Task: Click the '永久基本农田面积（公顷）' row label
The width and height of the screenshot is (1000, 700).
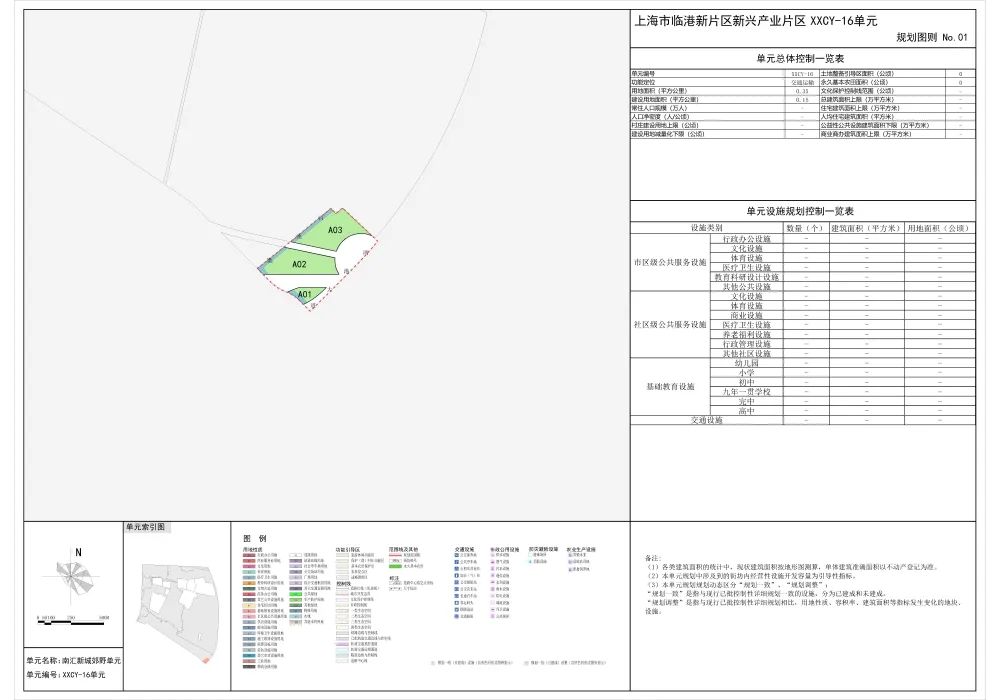Action: tap(854, 82)
